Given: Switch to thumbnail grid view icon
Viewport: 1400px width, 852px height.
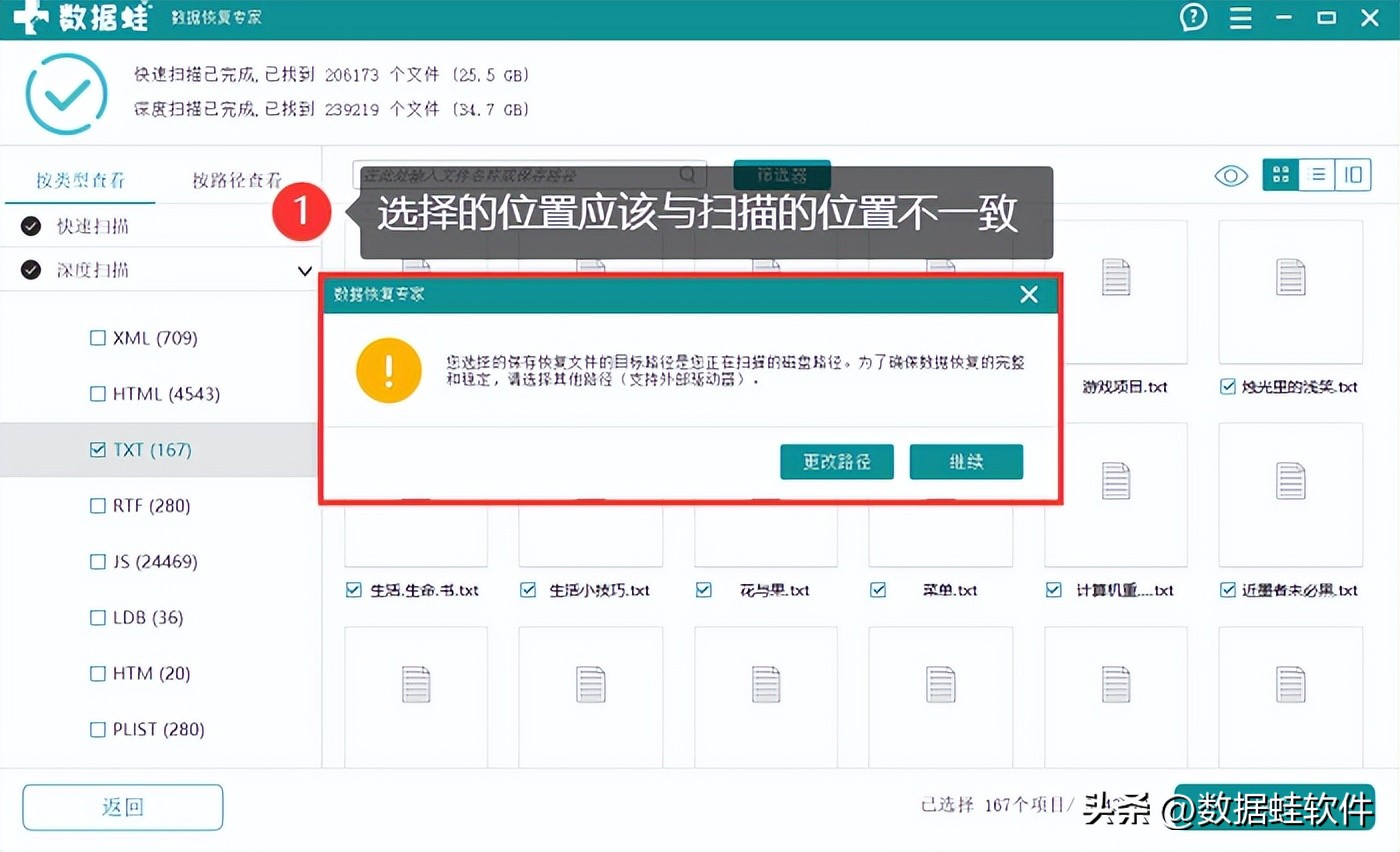Looking at the screenshot, I should tap(1280, 175).
